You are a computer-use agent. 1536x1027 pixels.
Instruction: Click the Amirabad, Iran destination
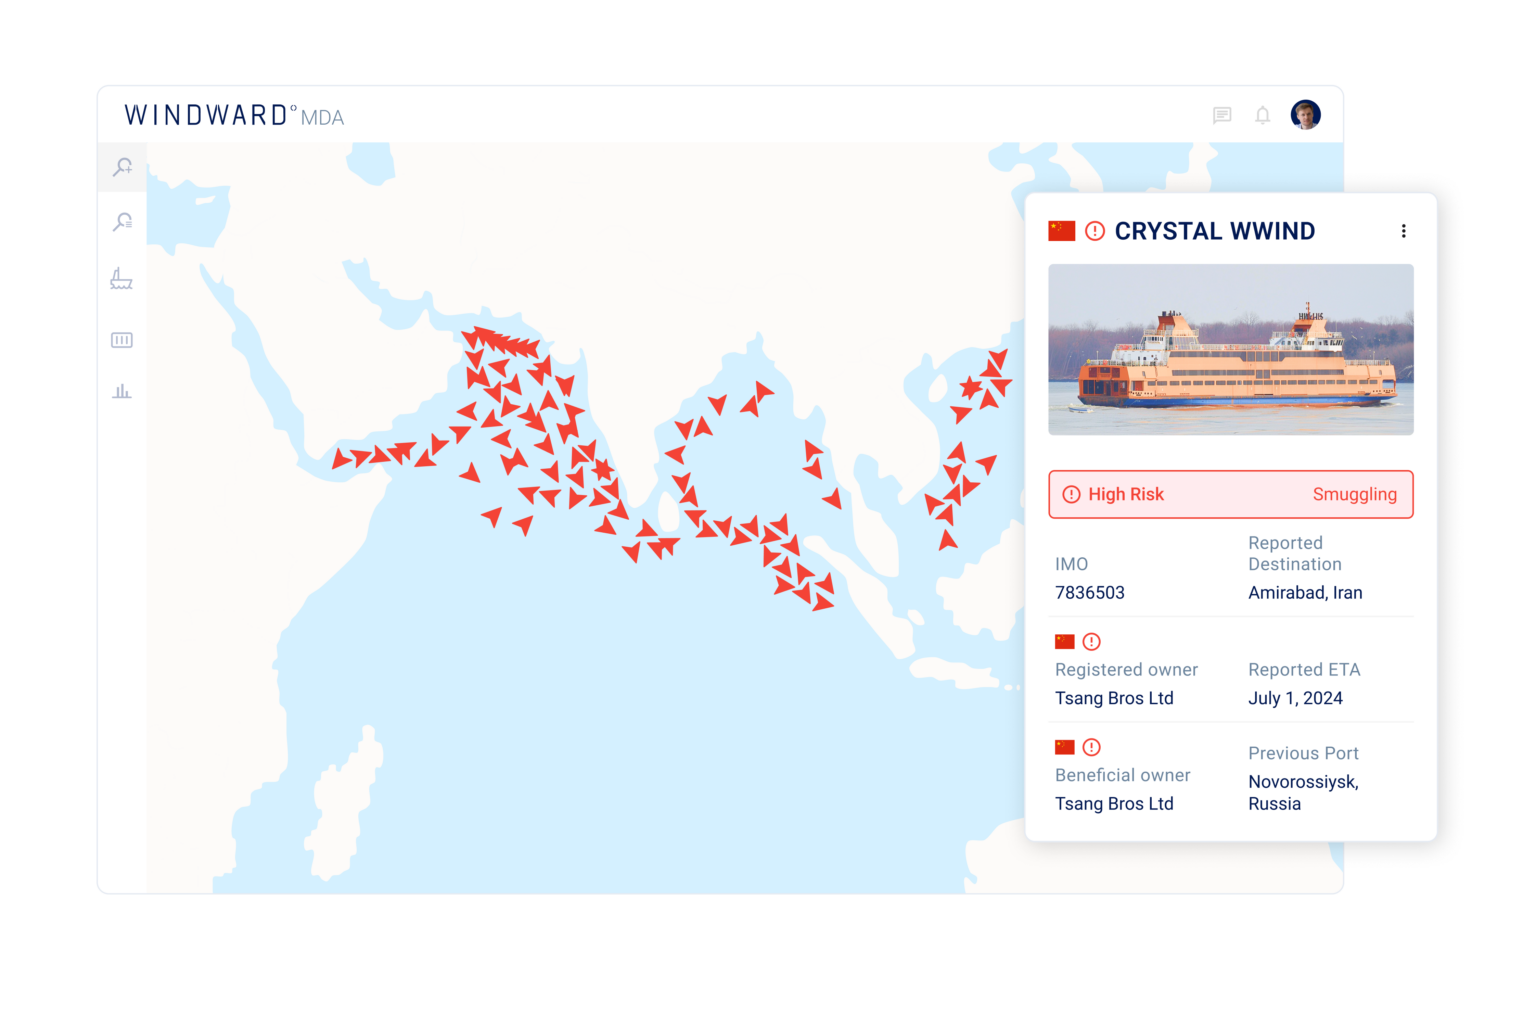pos(1305,593)
